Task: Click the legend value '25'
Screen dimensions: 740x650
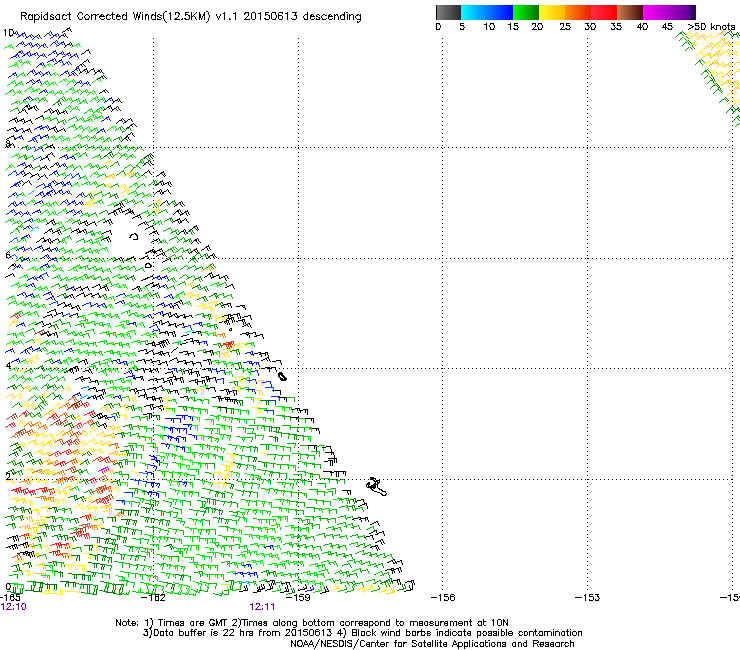Action: tap(565, 27)
